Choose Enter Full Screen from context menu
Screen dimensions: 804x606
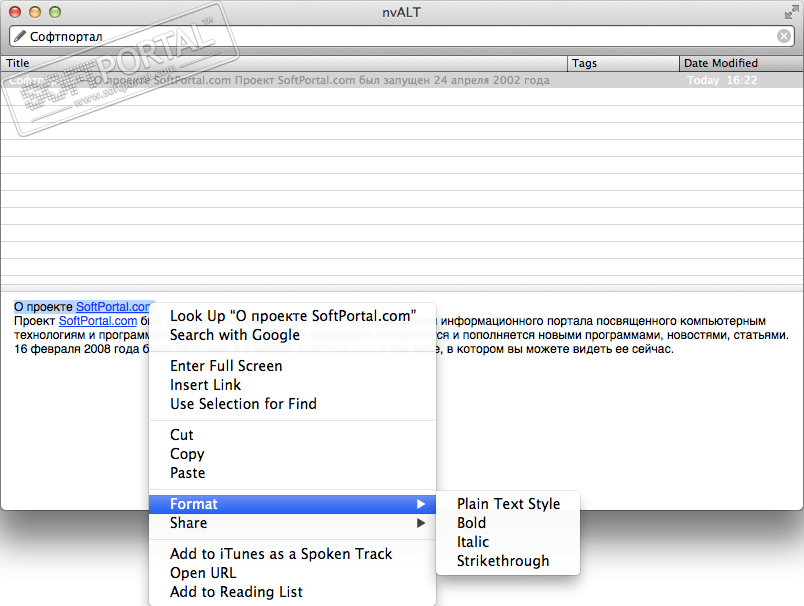(x=293, y=366)
